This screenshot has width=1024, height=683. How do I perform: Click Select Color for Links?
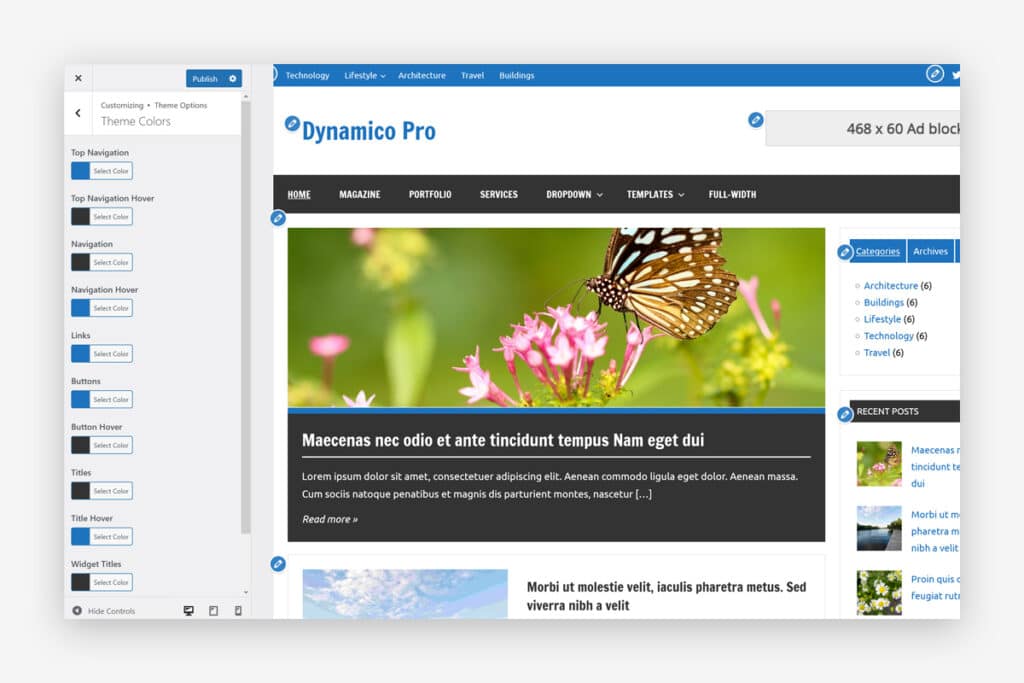[x=111, y=354]
